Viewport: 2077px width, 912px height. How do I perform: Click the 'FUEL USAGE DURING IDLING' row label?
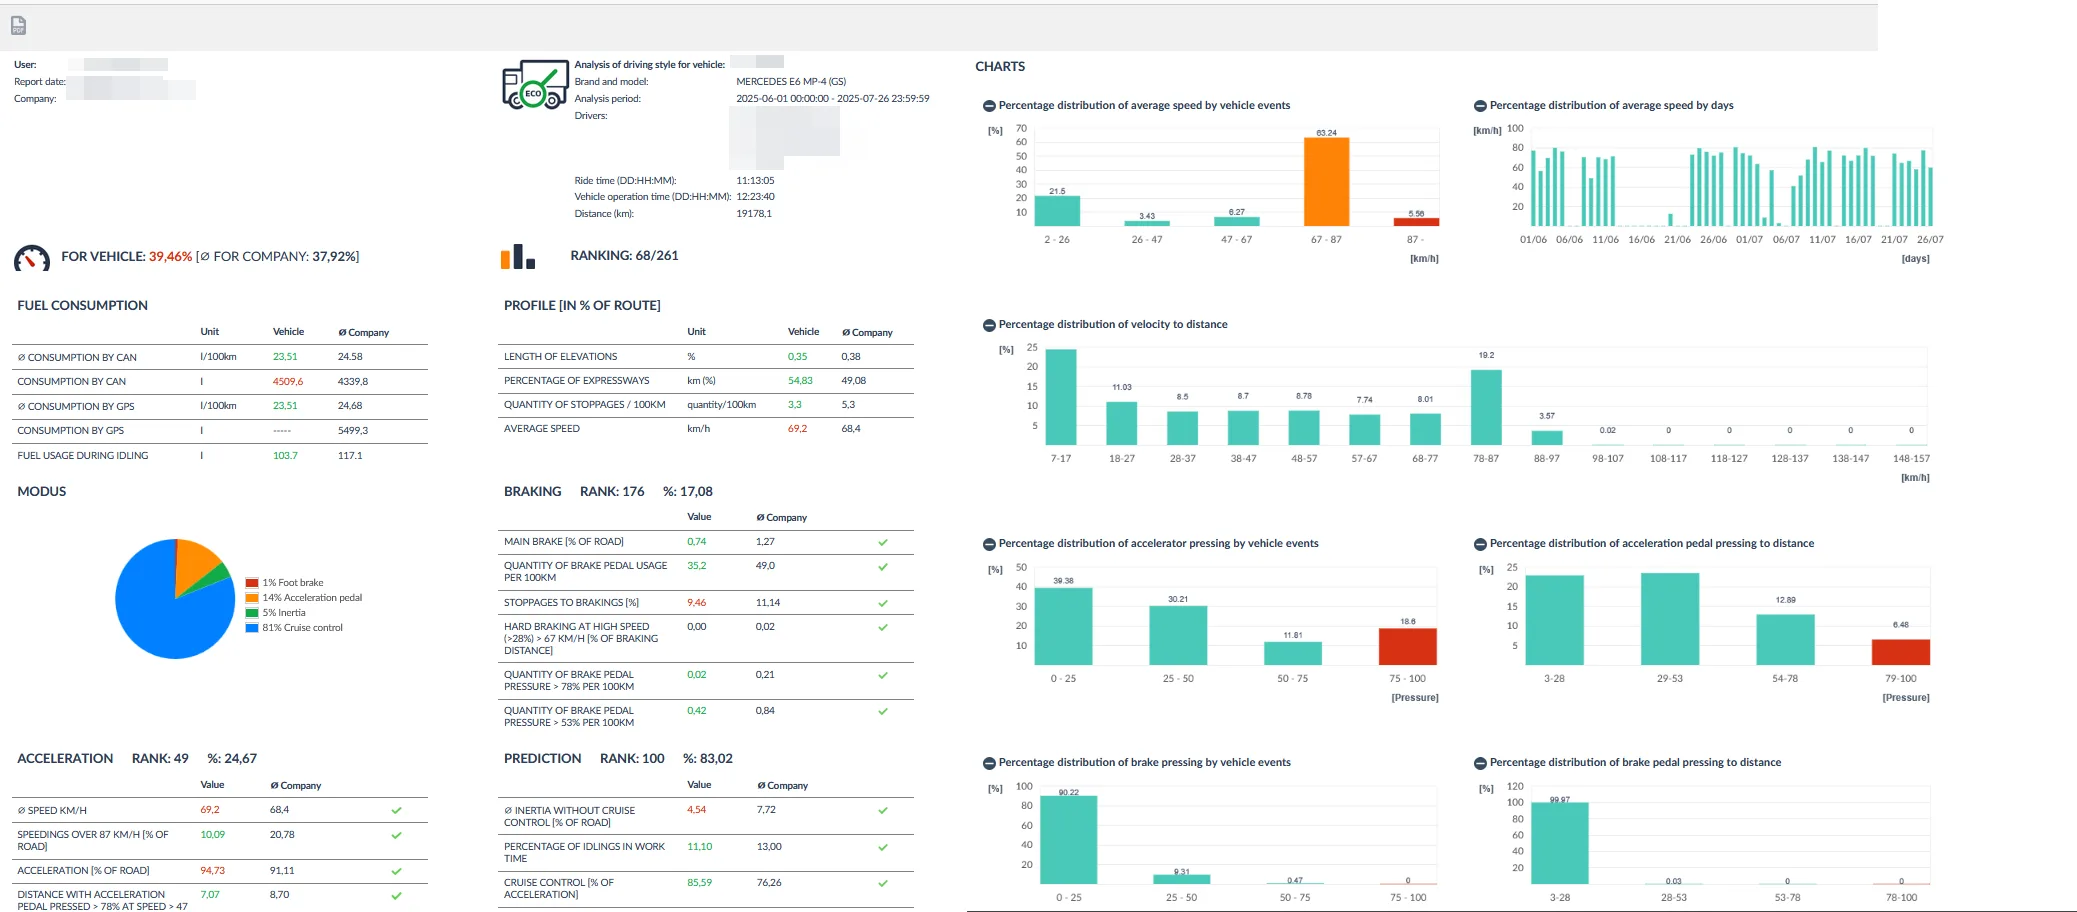click(x=83, y=456)
